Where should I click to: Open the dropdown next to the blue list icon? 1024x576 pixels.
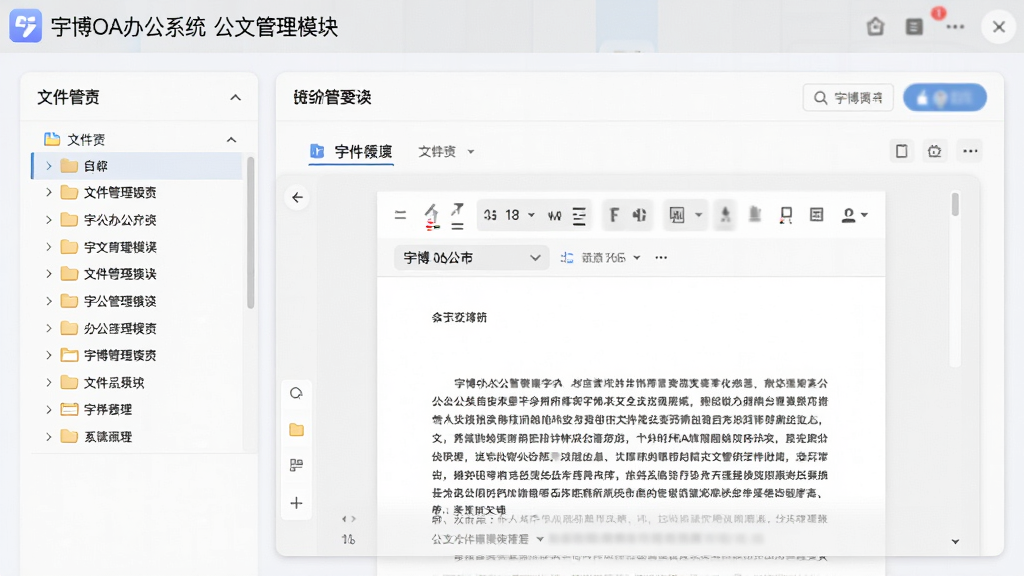point(637,257)
